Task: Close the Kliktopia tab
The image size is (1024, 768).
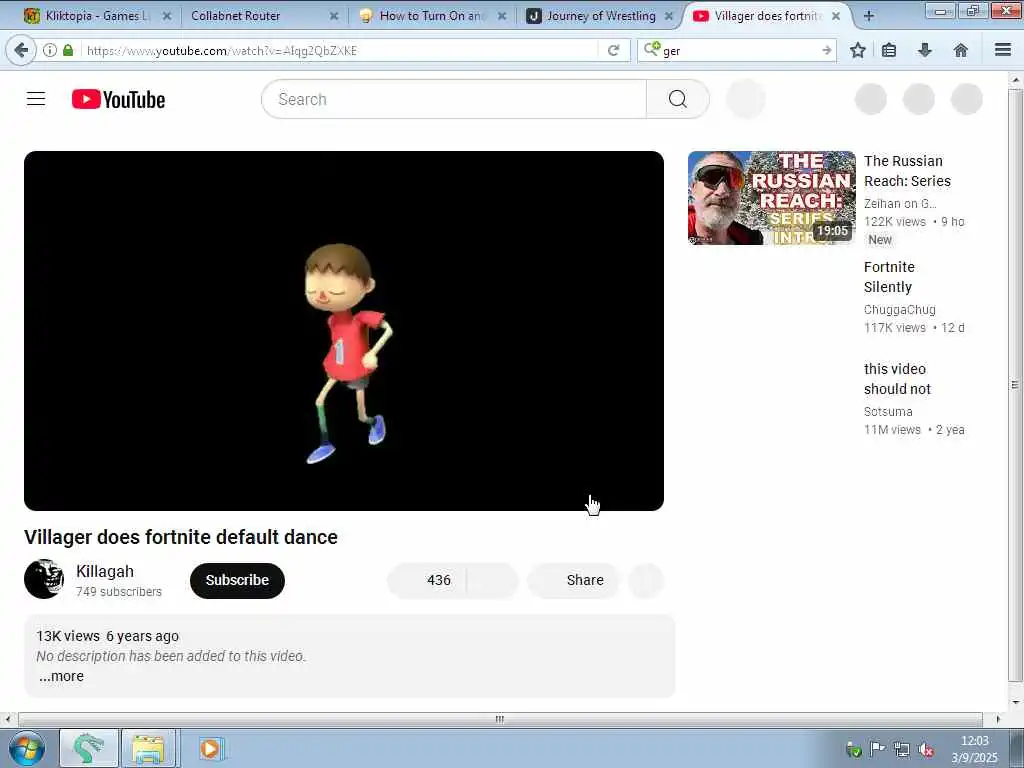Action: [x=167, y=16]
